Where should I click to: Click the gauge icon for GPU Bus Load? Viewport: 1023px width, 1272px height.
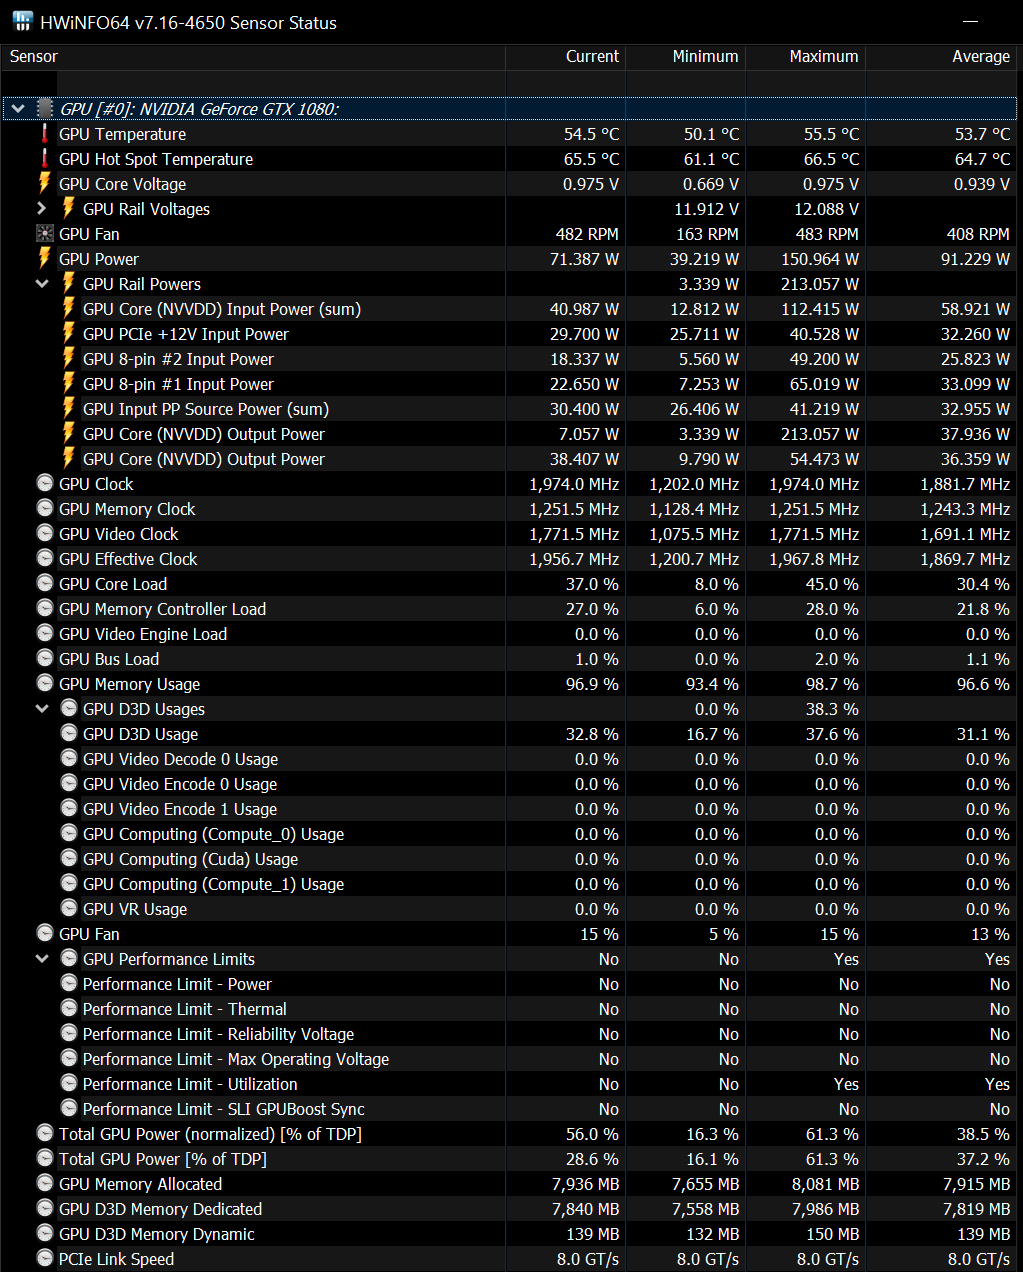click(x=45, y=658)
